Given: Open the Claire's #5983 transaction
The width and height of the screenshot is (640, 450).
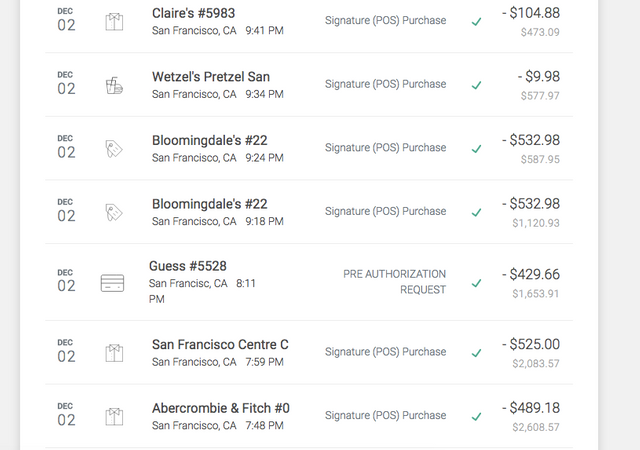Looking at the screenshot, I should (x=309, y=21).
